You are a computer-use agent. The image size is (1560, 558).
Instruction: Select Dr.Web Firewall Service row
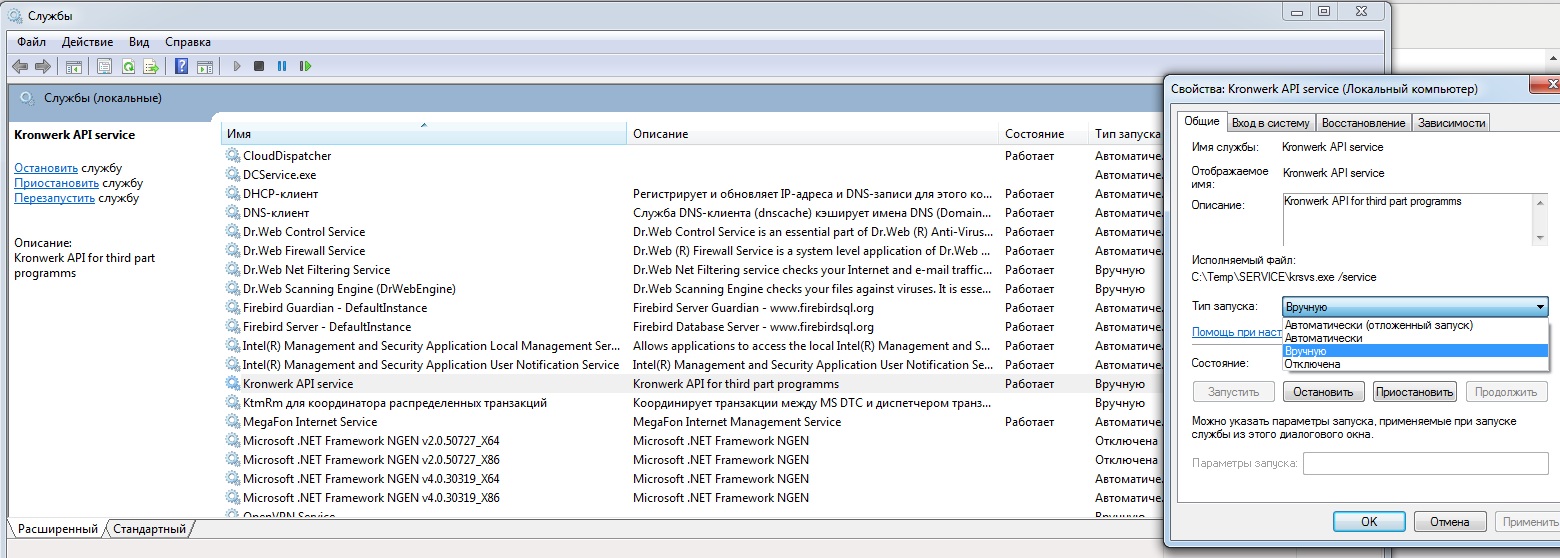692,251
